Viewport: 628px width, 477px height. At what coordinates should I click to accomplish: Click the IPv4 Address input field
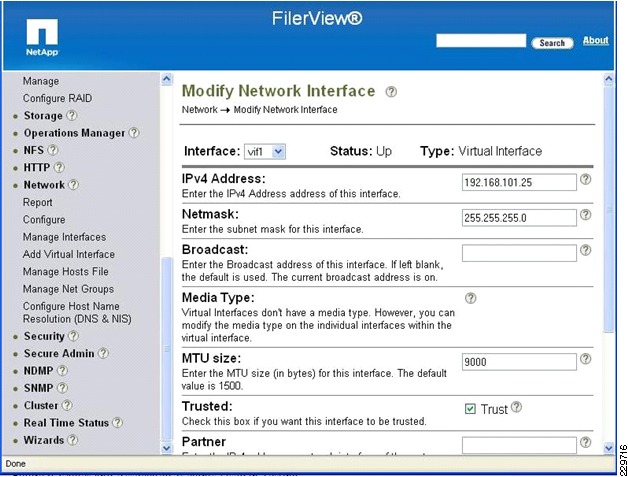point(519,182)
